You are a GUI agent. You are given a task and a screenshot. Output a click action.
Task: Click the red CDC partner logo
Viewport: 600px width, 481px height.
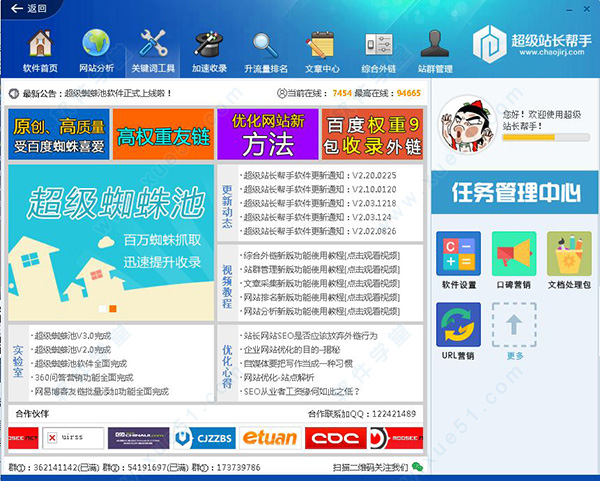pyautogui.click(x=336, y=438)
